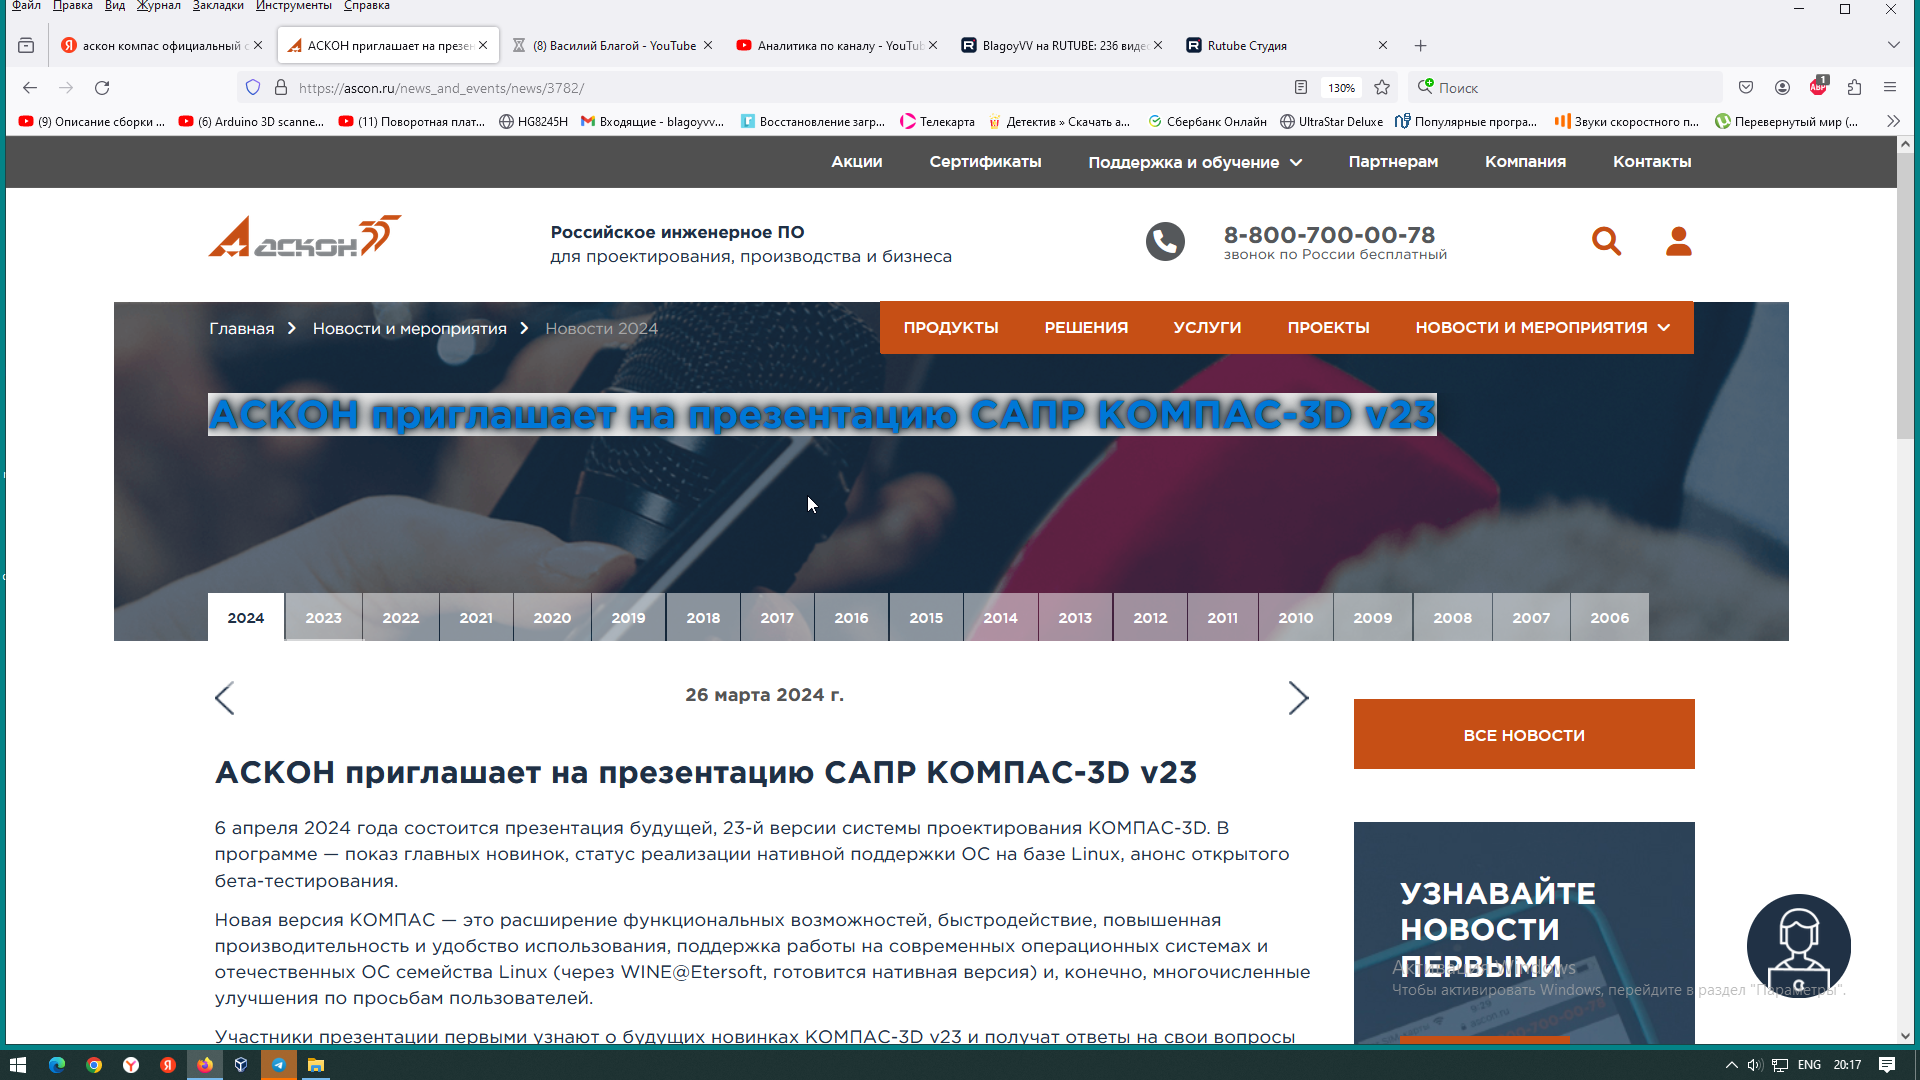The image size is (1920, 1080).
Task: Click the ВСЕ НОВОСТИ button
Action: click(1523, 734)
